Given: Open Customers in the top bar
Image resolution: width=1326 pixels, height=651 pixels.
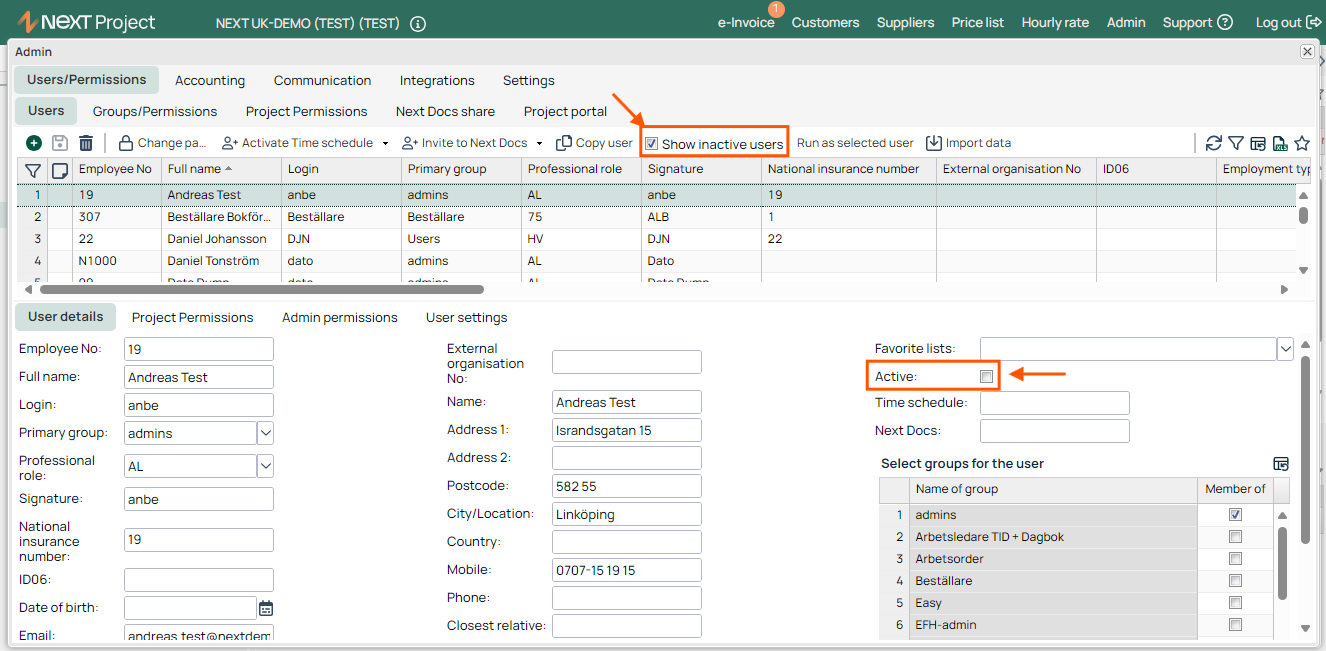Looking at the screenshot, I should click(825, 22).
